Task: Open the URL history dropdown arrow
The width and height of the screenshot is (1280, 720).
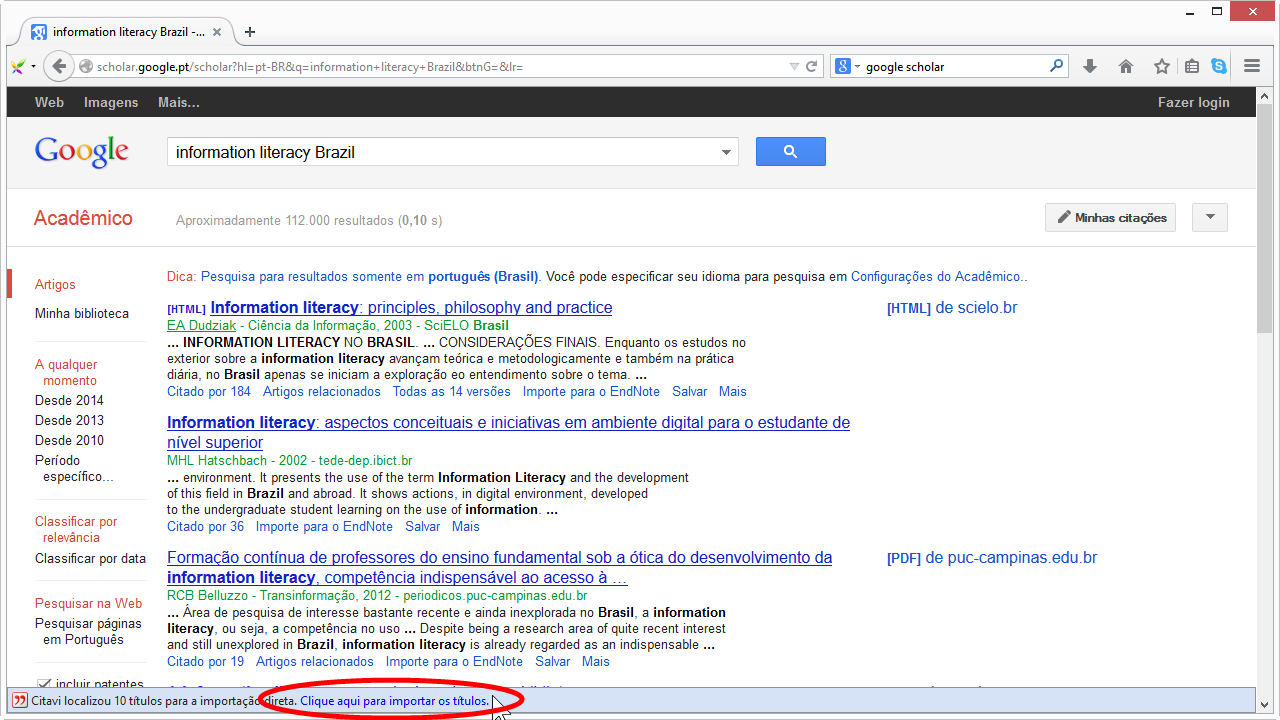Action: 794,67
